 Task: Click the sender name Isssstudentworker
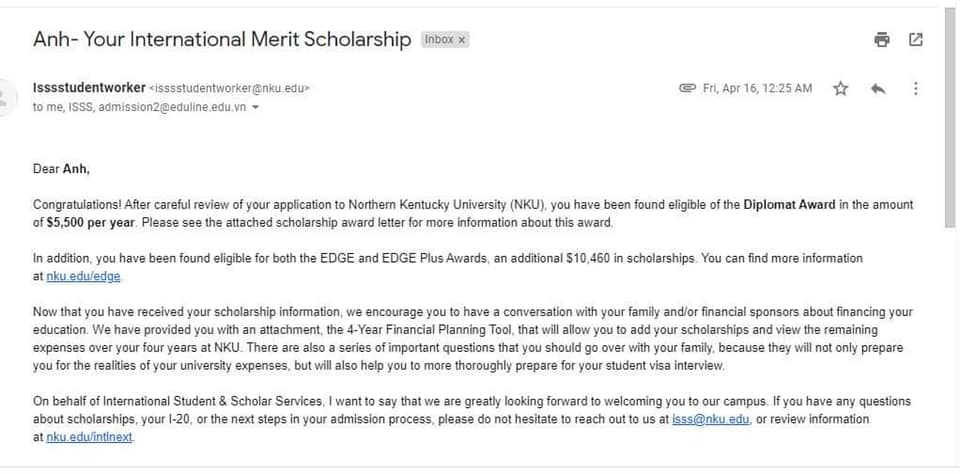click(x=89, y=88)
